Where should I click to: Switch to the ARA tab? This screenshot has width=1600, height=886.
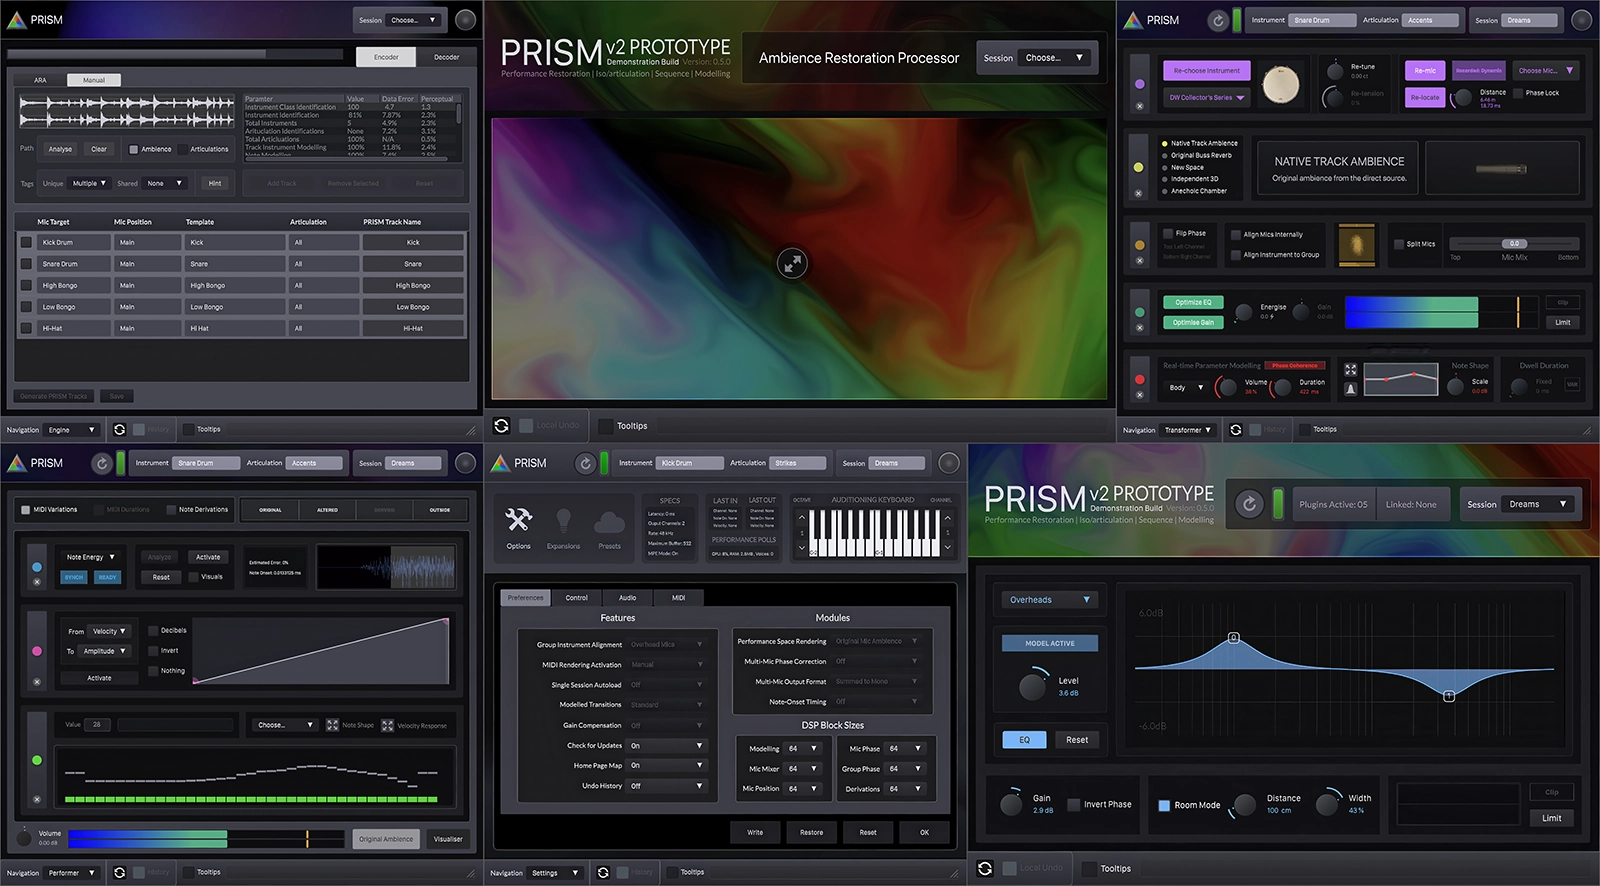pos(40,80)
